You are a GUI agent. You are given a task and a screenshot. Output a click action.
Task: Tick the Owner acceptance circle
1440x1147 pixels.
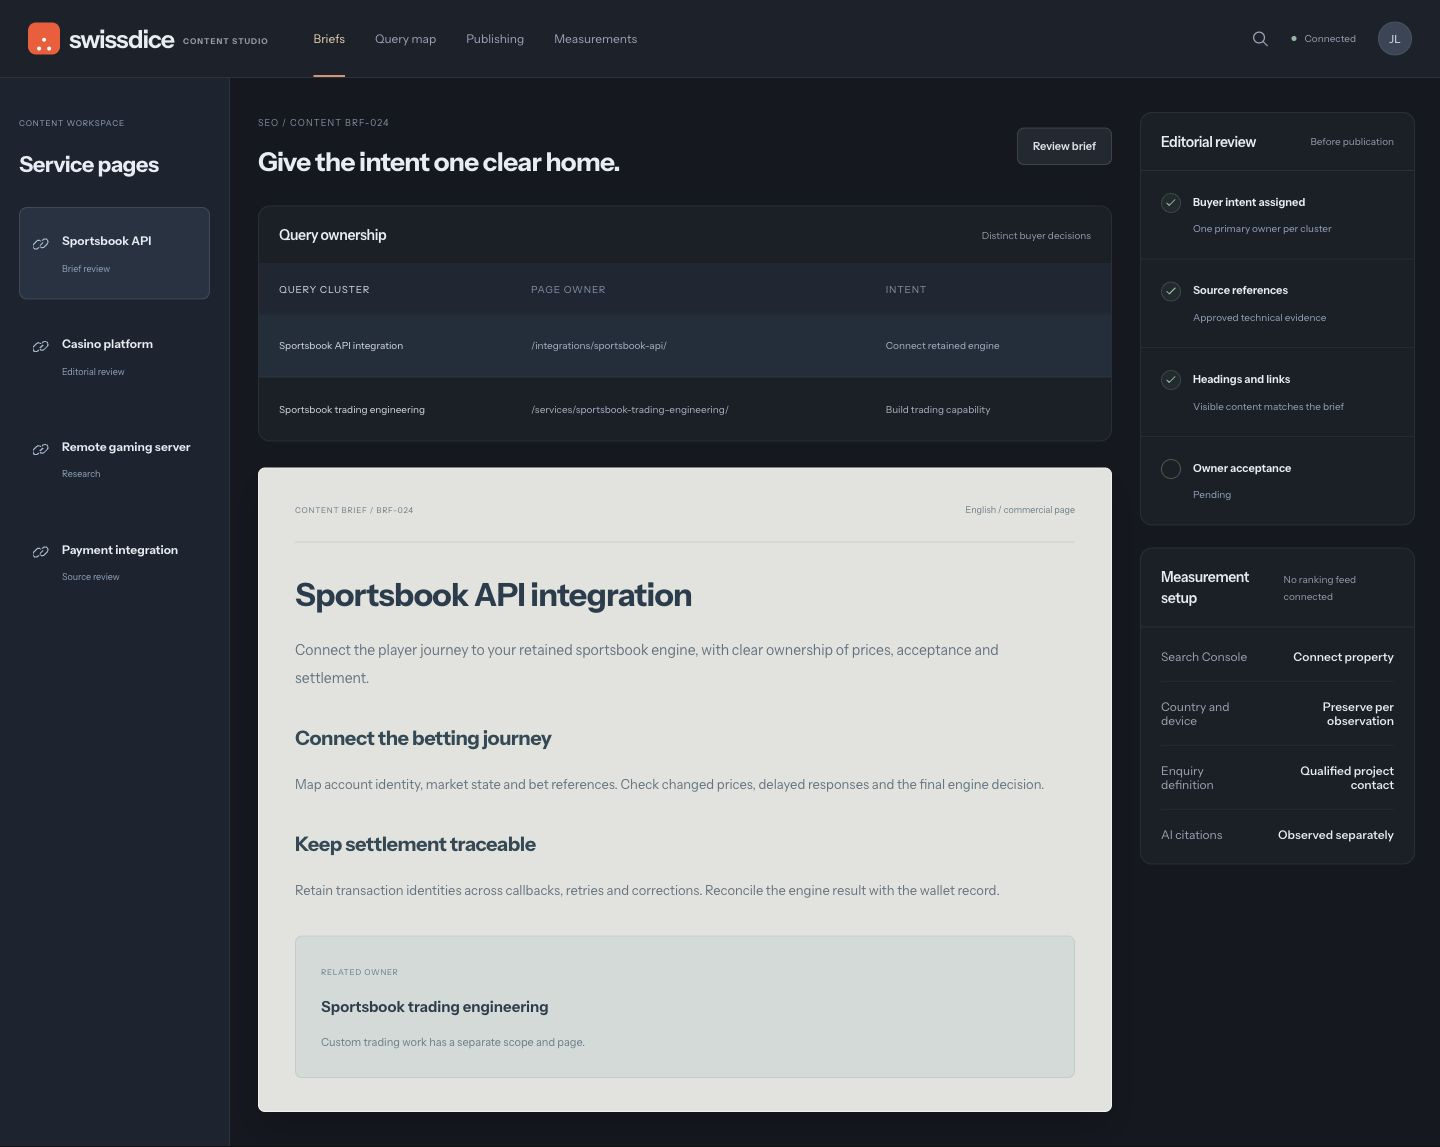tap(1171, 468)
